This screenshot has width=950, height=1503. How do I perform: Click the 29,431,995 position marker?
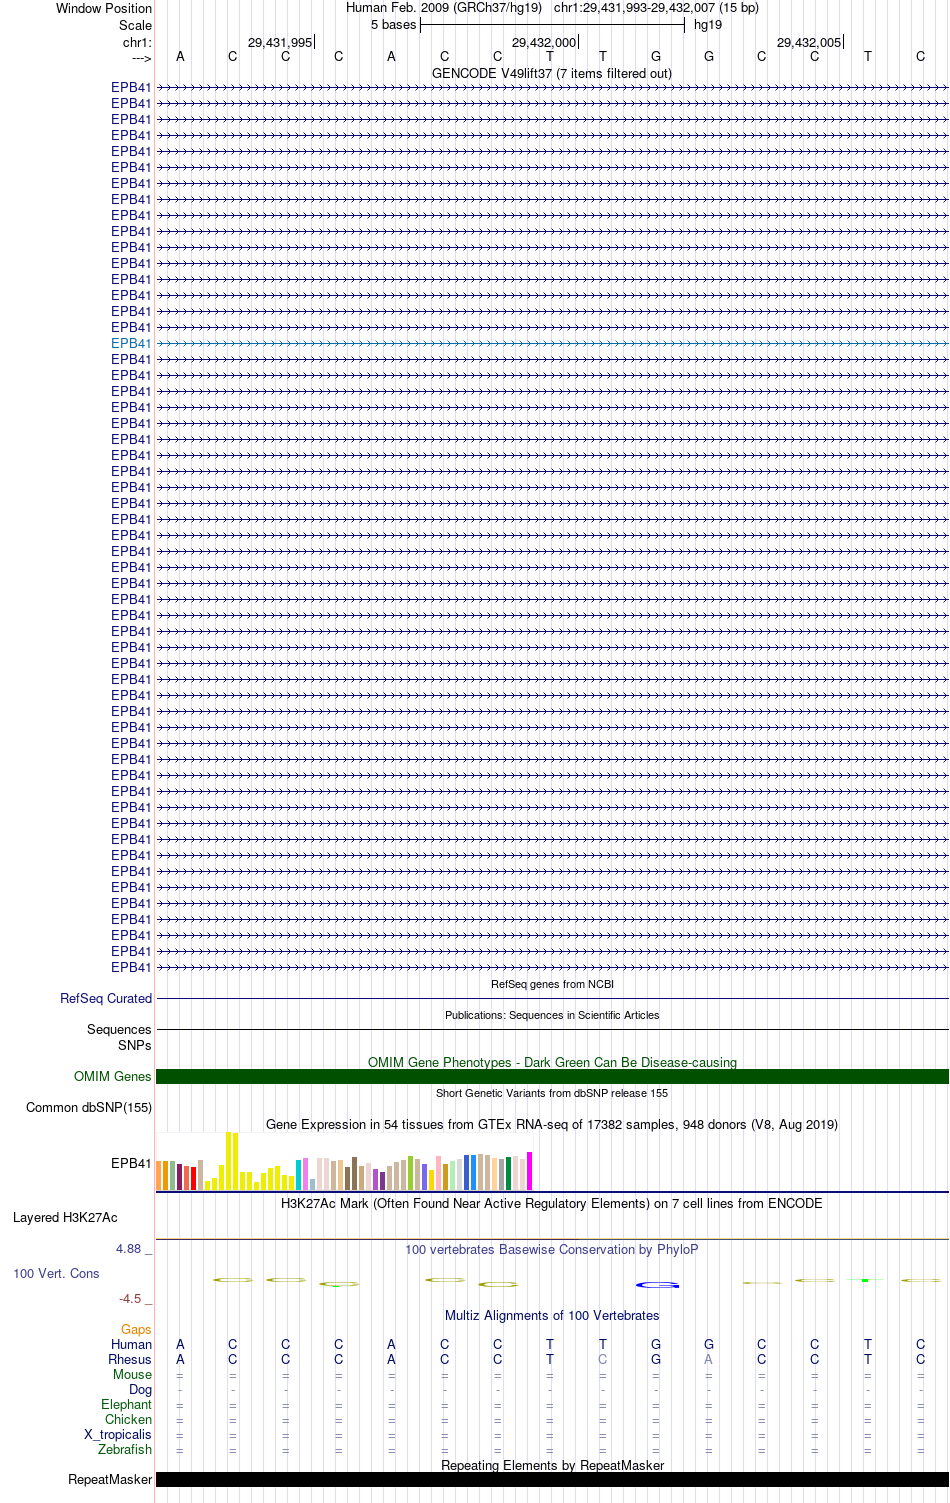click(x=281, y=43)
